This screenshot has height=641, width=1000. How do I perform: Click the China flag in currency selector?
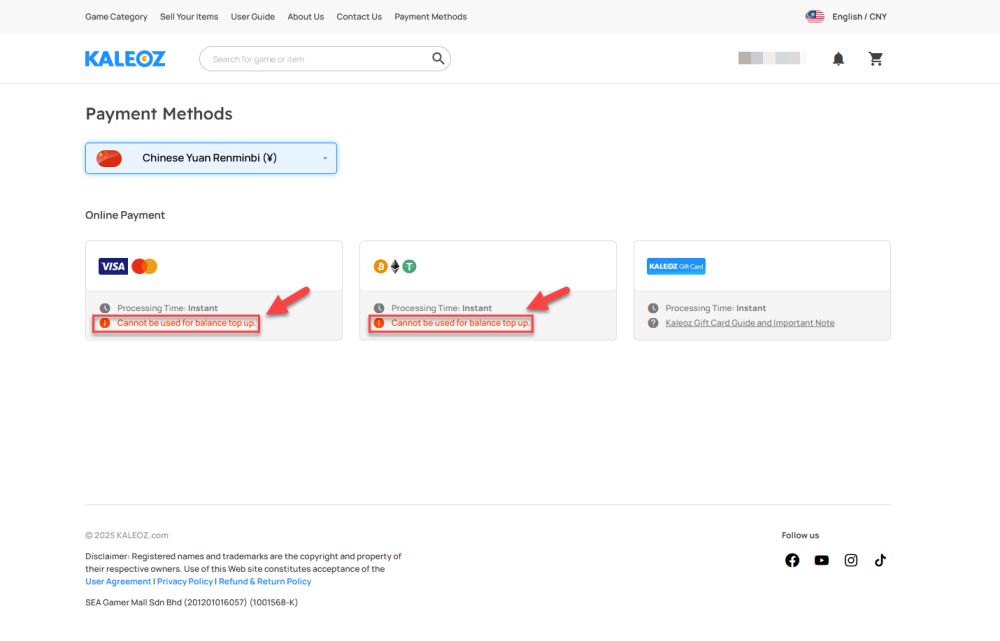[x=109, y=158]
